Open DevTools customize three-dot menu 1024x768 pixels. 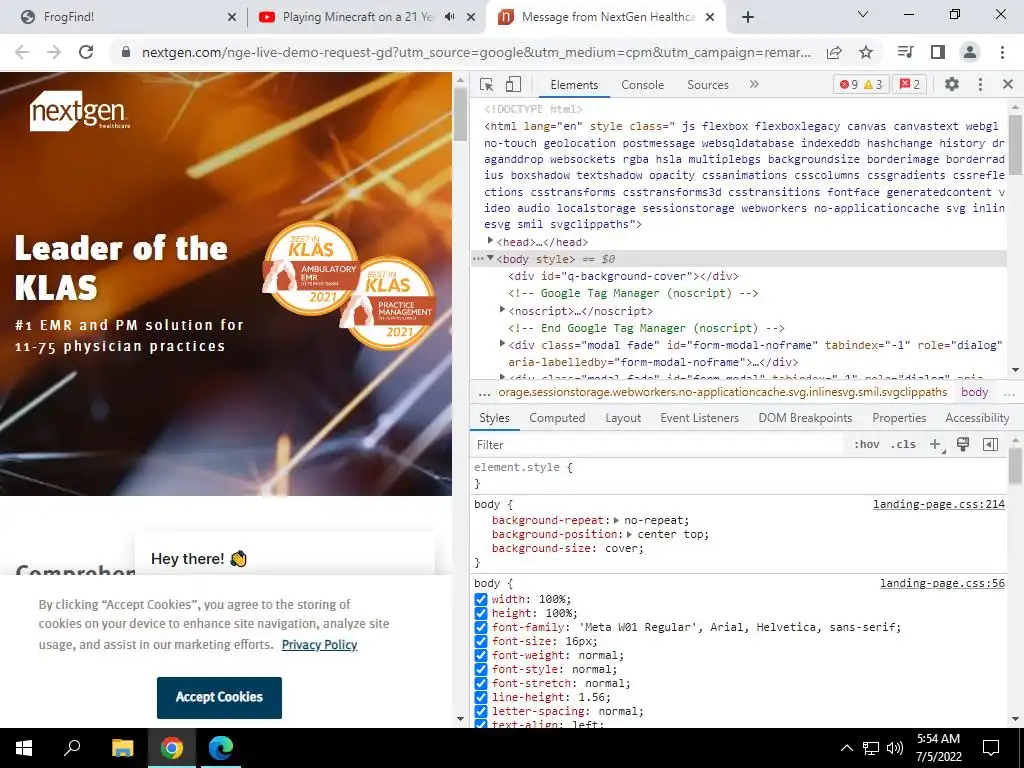pos(980,84)
